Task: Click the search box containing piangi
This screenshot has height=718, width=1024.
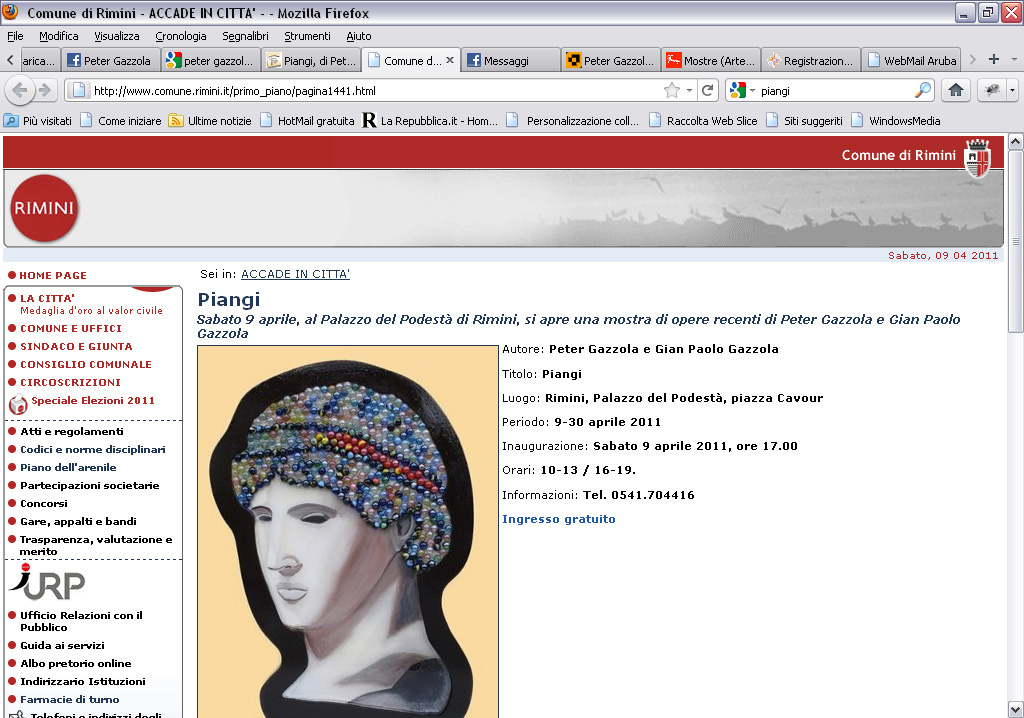Action: [836, 91]
